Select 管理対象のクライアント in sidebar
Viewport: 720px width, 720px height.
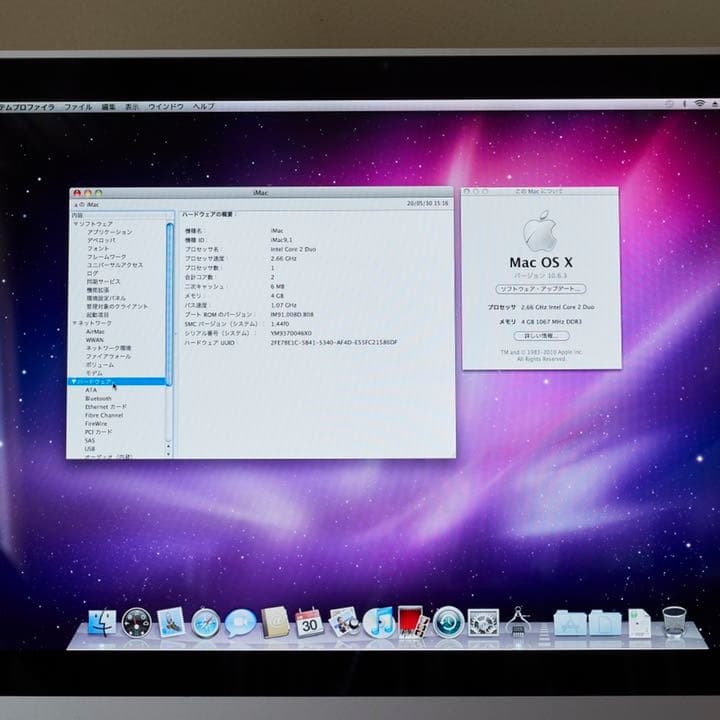117,306
